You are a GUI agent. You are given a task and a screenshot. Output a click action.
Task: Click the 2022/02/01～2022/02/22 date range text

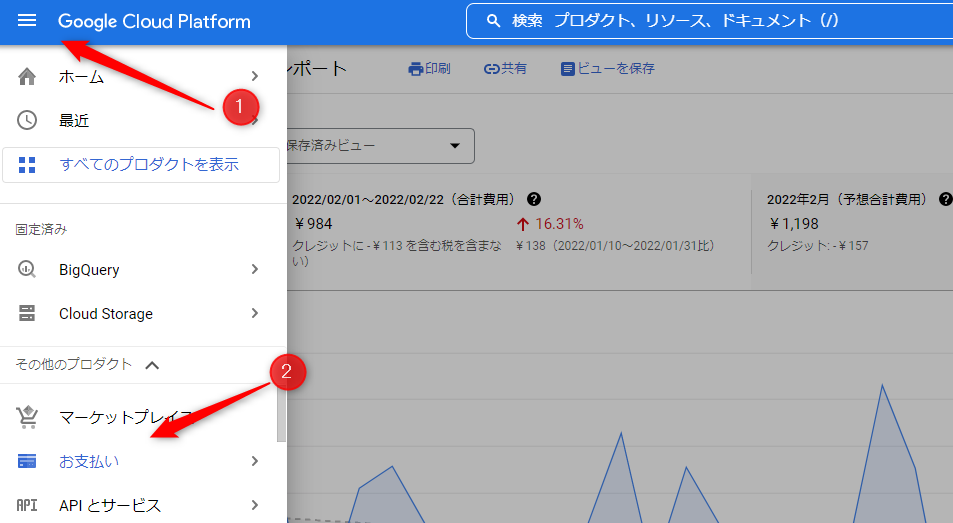(x=369, y=199)
